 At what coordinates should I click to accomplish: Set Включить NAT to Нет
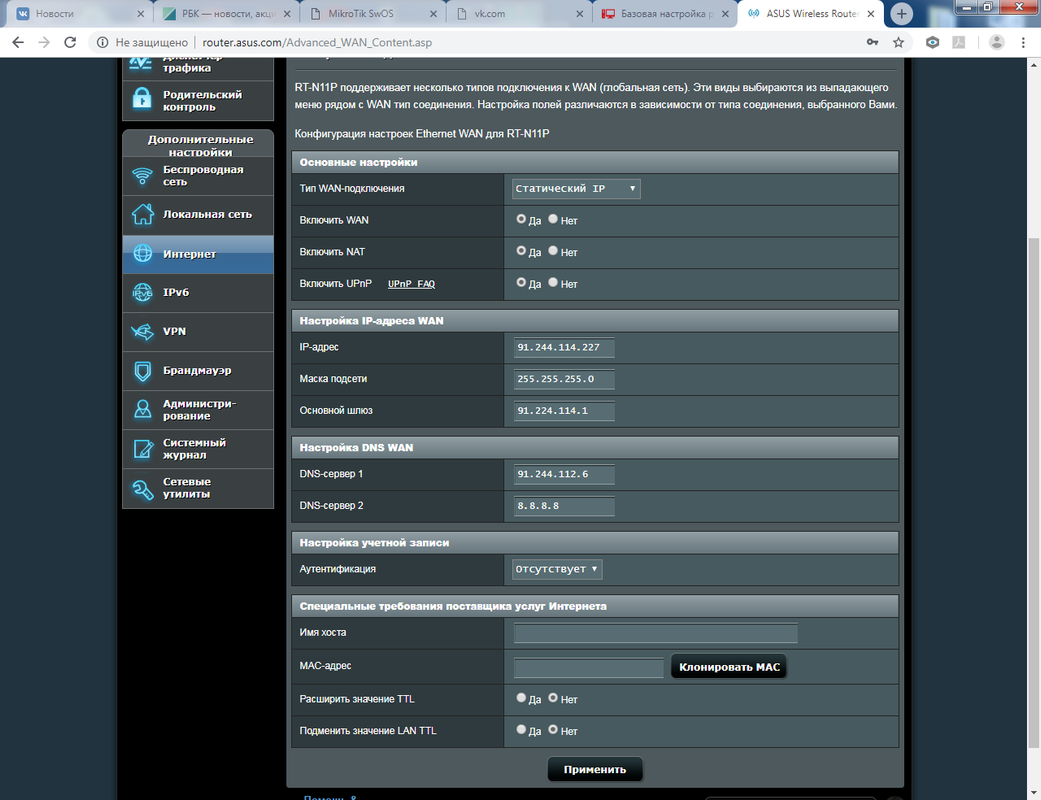(x=553, y=251)
